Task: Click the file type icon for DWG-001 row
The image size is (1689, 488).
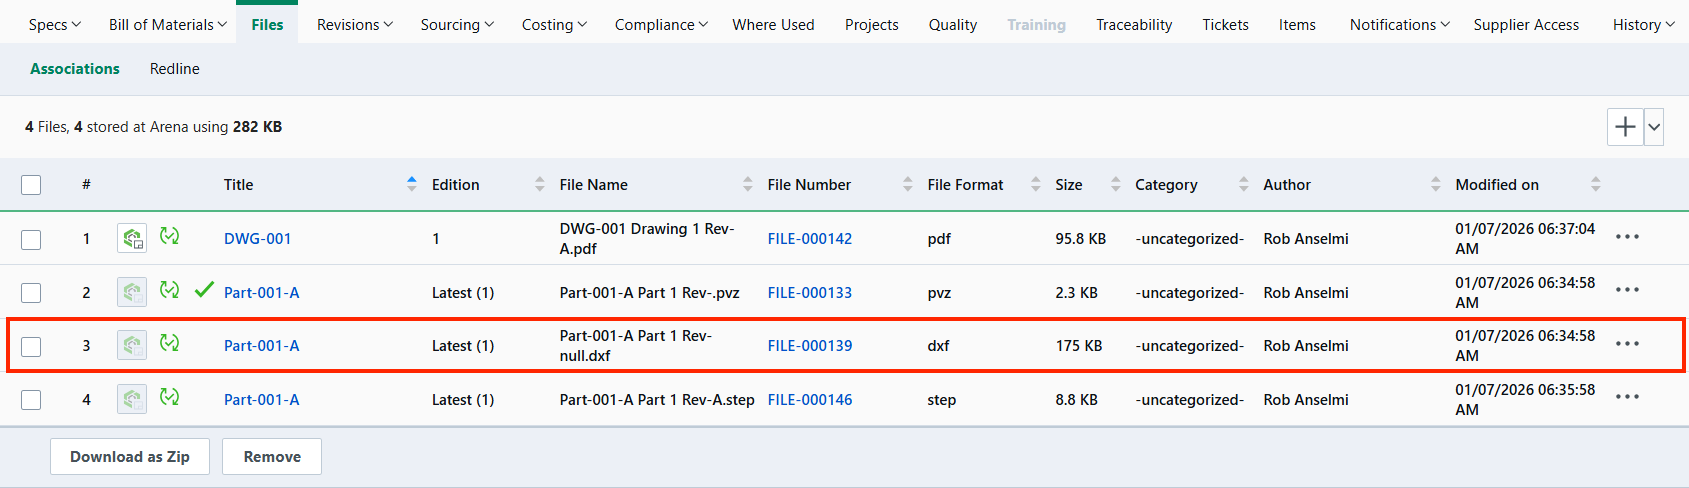Action: [x=132, y=238]
